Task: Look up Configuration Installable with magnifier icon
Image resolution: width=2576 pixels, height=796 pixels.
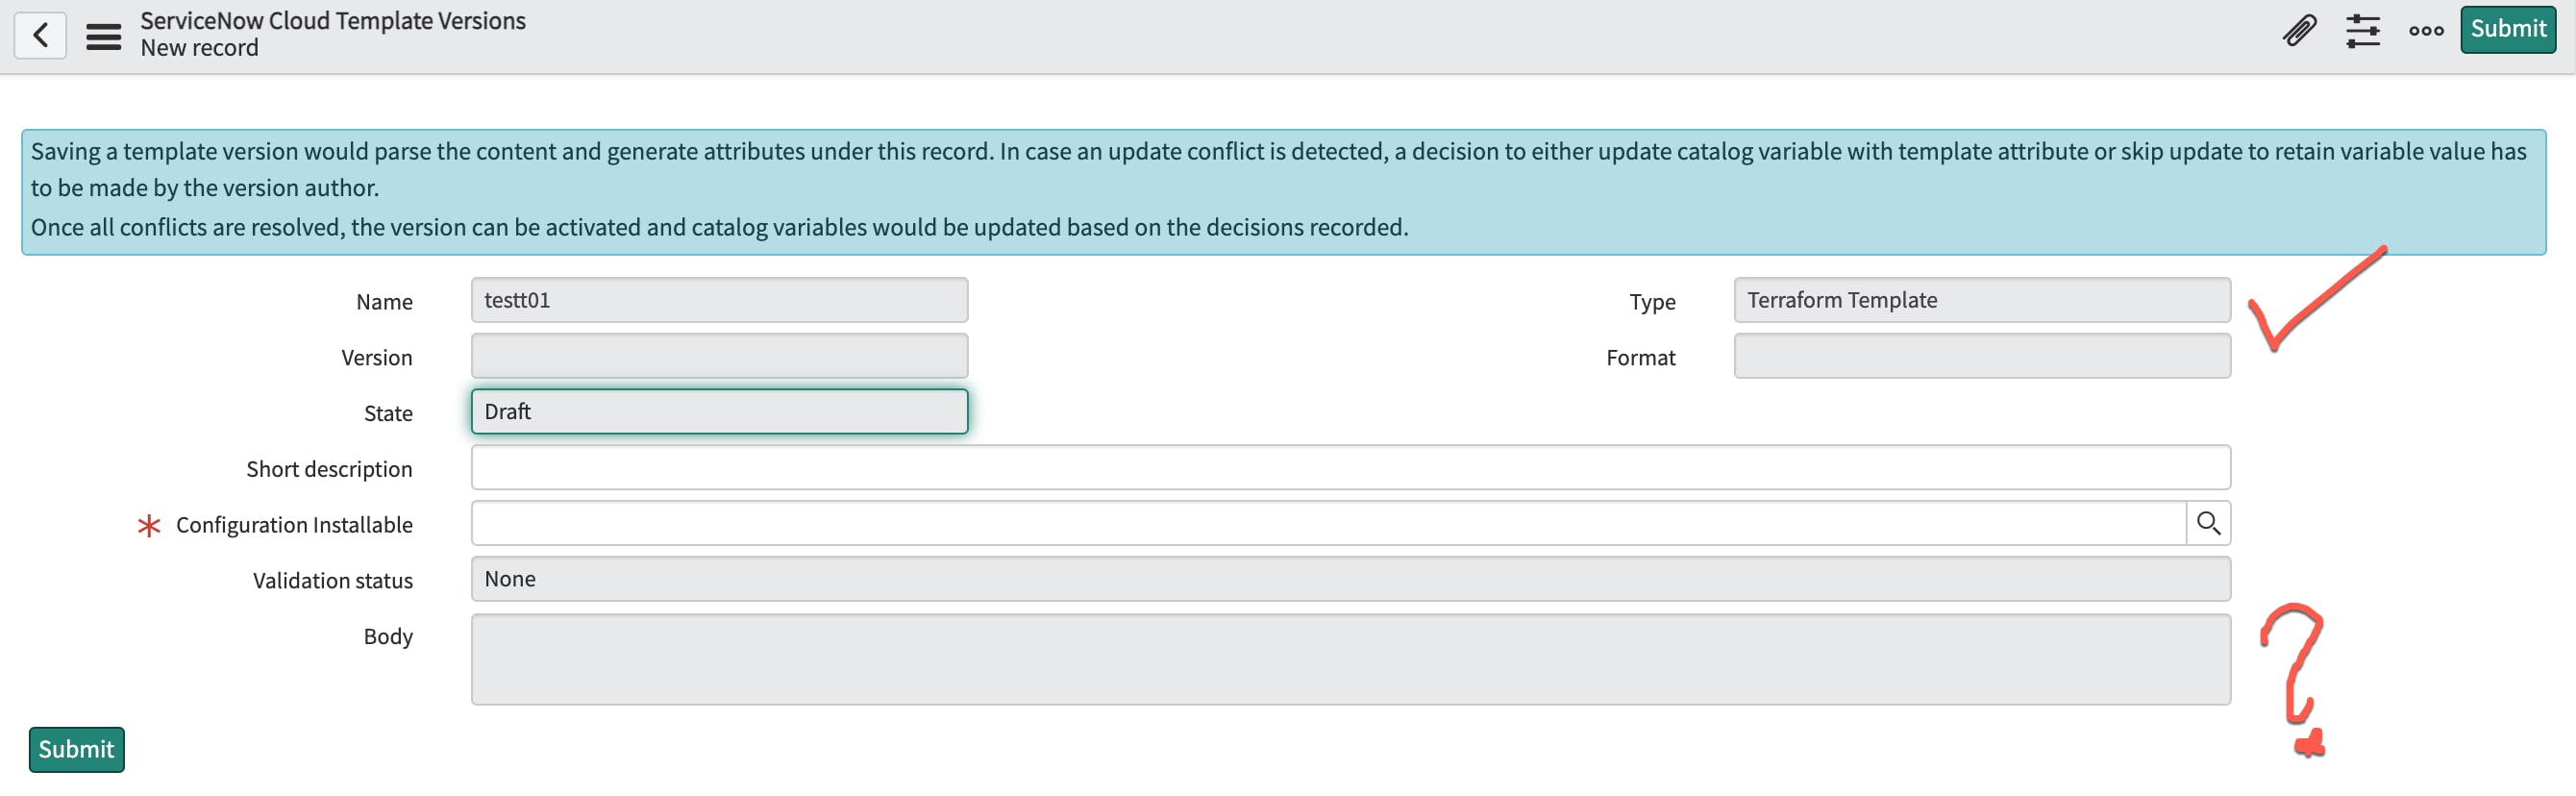Action: pyautogui.click(x=2208, y=522)
